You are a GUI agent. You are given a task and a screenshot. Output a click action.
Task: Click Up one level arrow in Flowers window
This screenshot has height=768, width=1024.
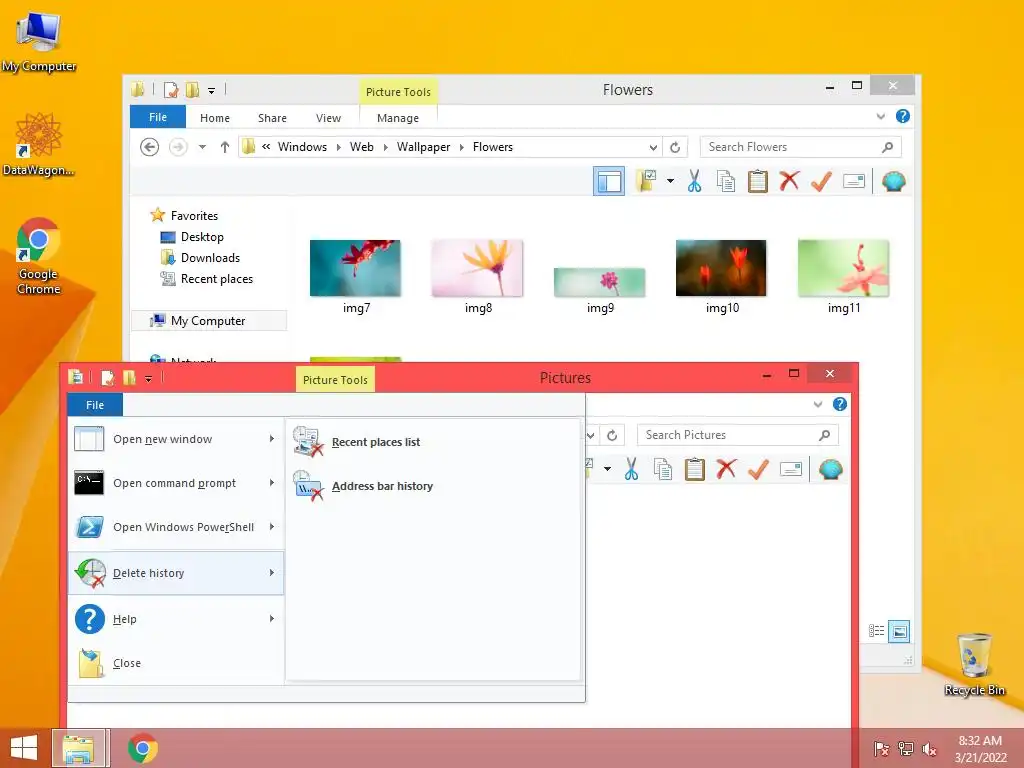tap(225, 147)
